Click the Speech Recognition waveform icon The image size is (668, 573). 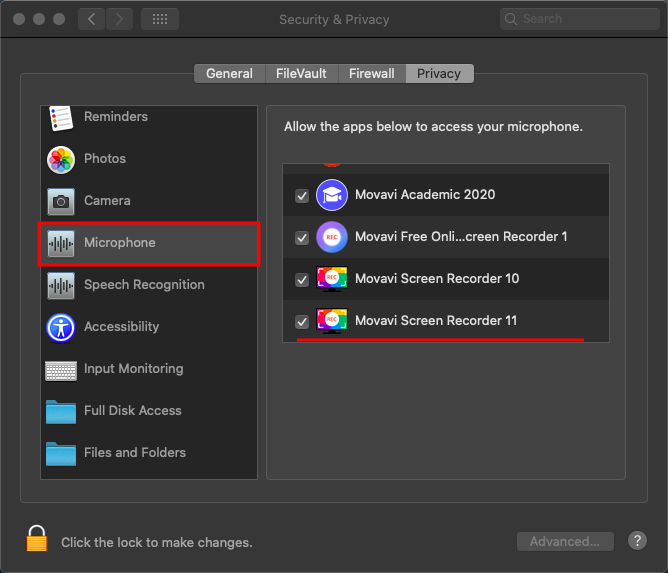point(61,285)
